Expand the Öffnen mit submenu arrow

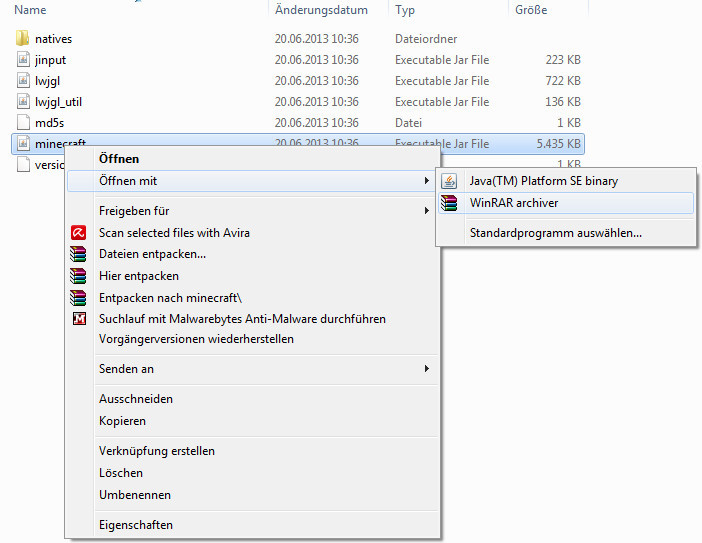pyautogui.click(x=427, y=181)
